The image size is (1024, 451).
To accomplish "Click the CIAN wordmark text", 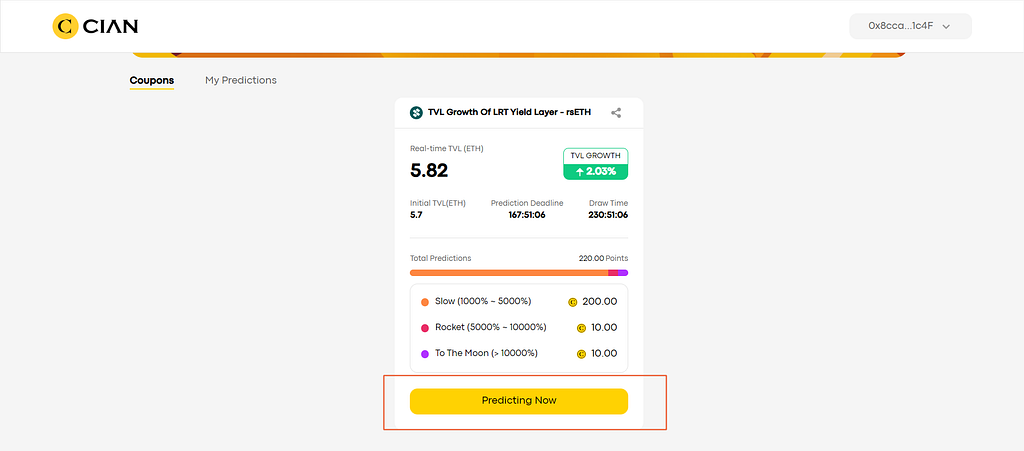I will [111, 26].
